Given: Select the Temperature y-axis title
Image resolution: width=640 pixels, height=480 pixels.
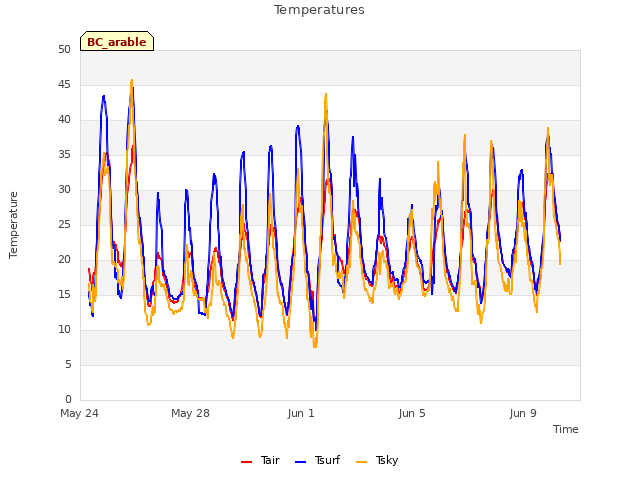Looking at the screenshot, I should pos(13,225).
